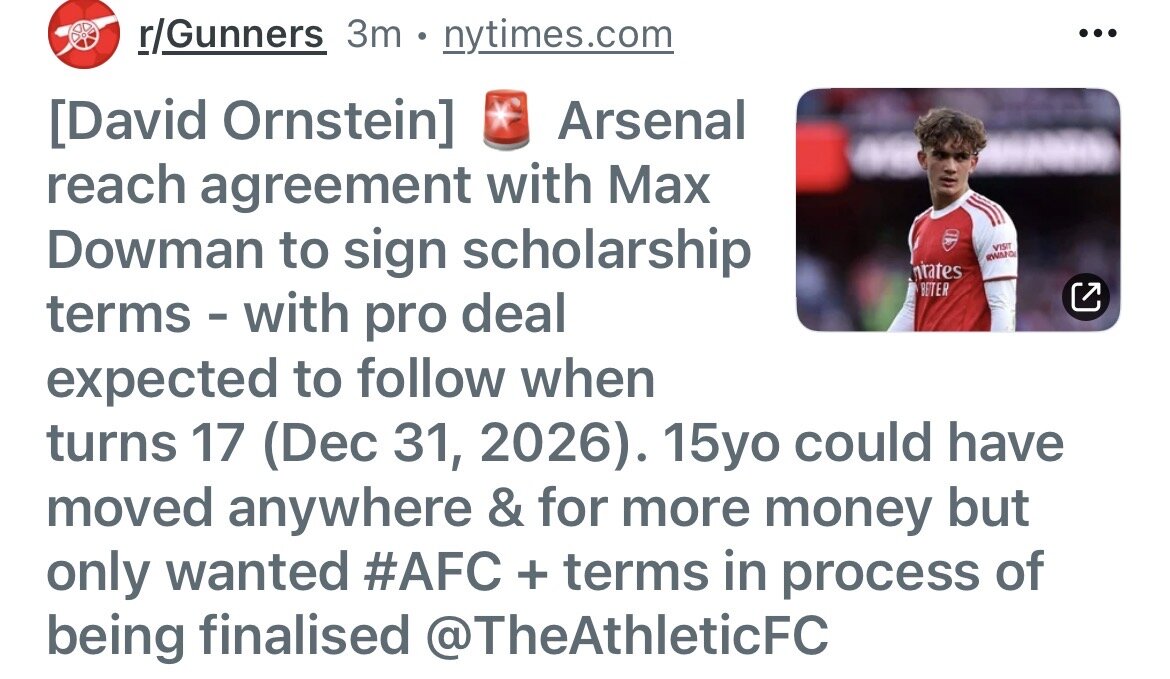Screen dimensions: 1170x679
Task: Go to the r/Gunners community link
Action: click(232, 35)
